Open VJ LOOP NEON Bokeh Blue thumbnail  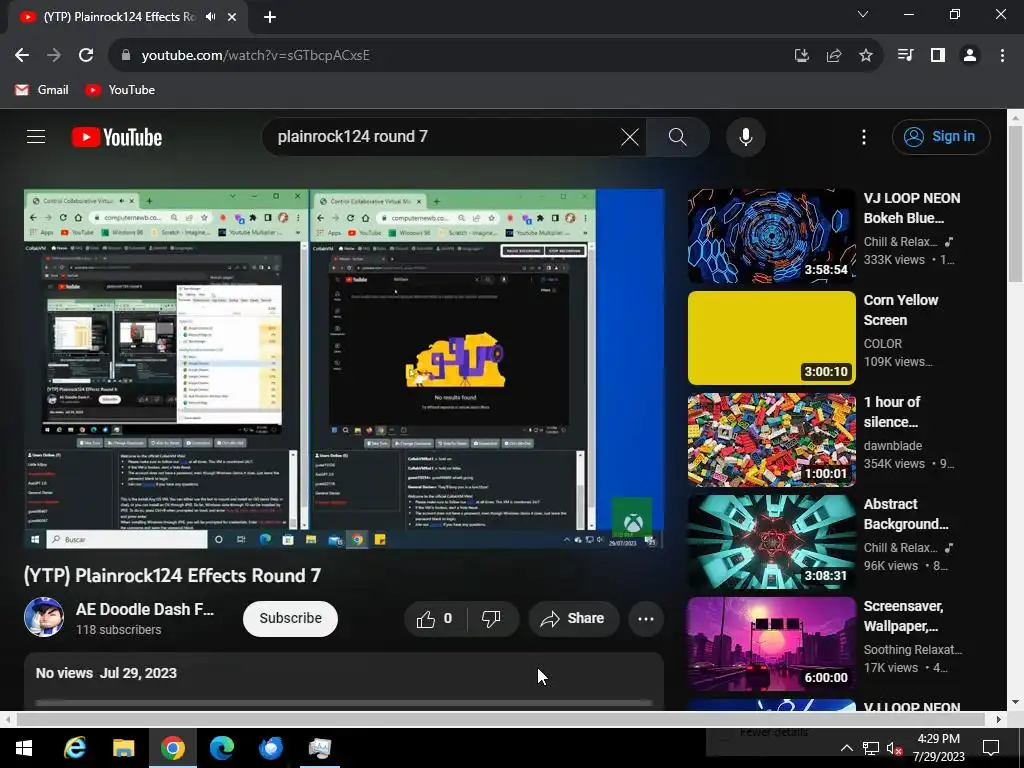click(x=771, y=236)
